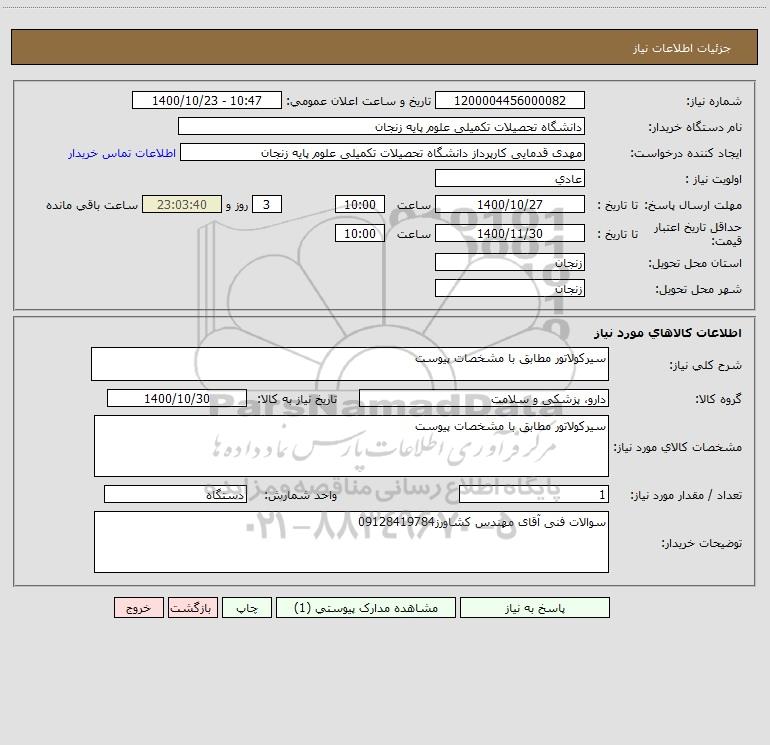Click label ایجاد کننده درخواست
This screenshot has height=745, width=770.
(686, 153)
